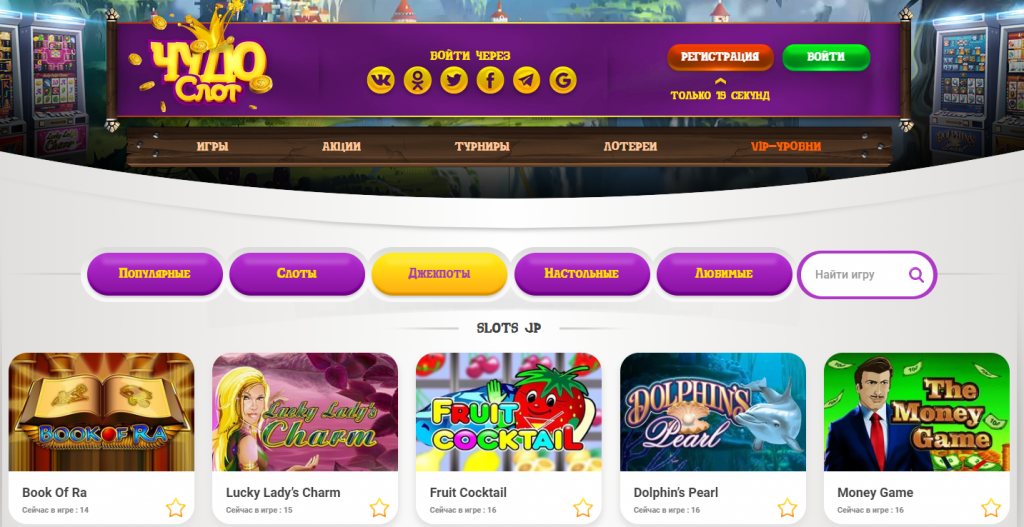Click the search magnifier icon
The width and height of the screenshot is (1024, 527).
coord(916,275)
